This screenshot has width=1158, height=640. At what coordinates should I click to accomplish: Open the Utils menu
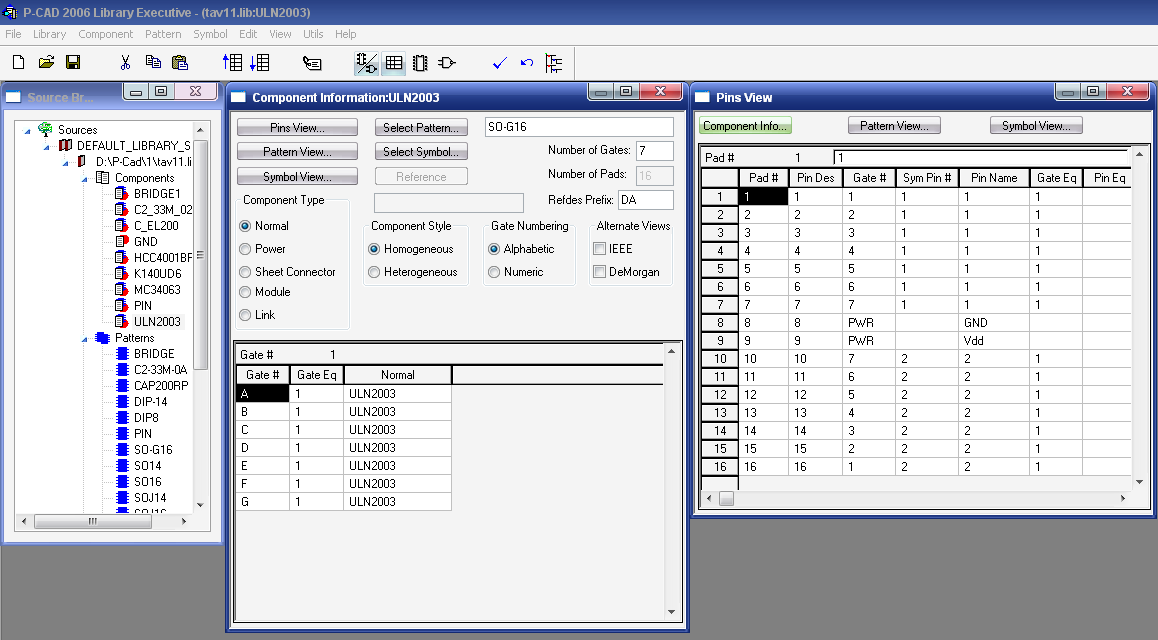pos(313,34)
